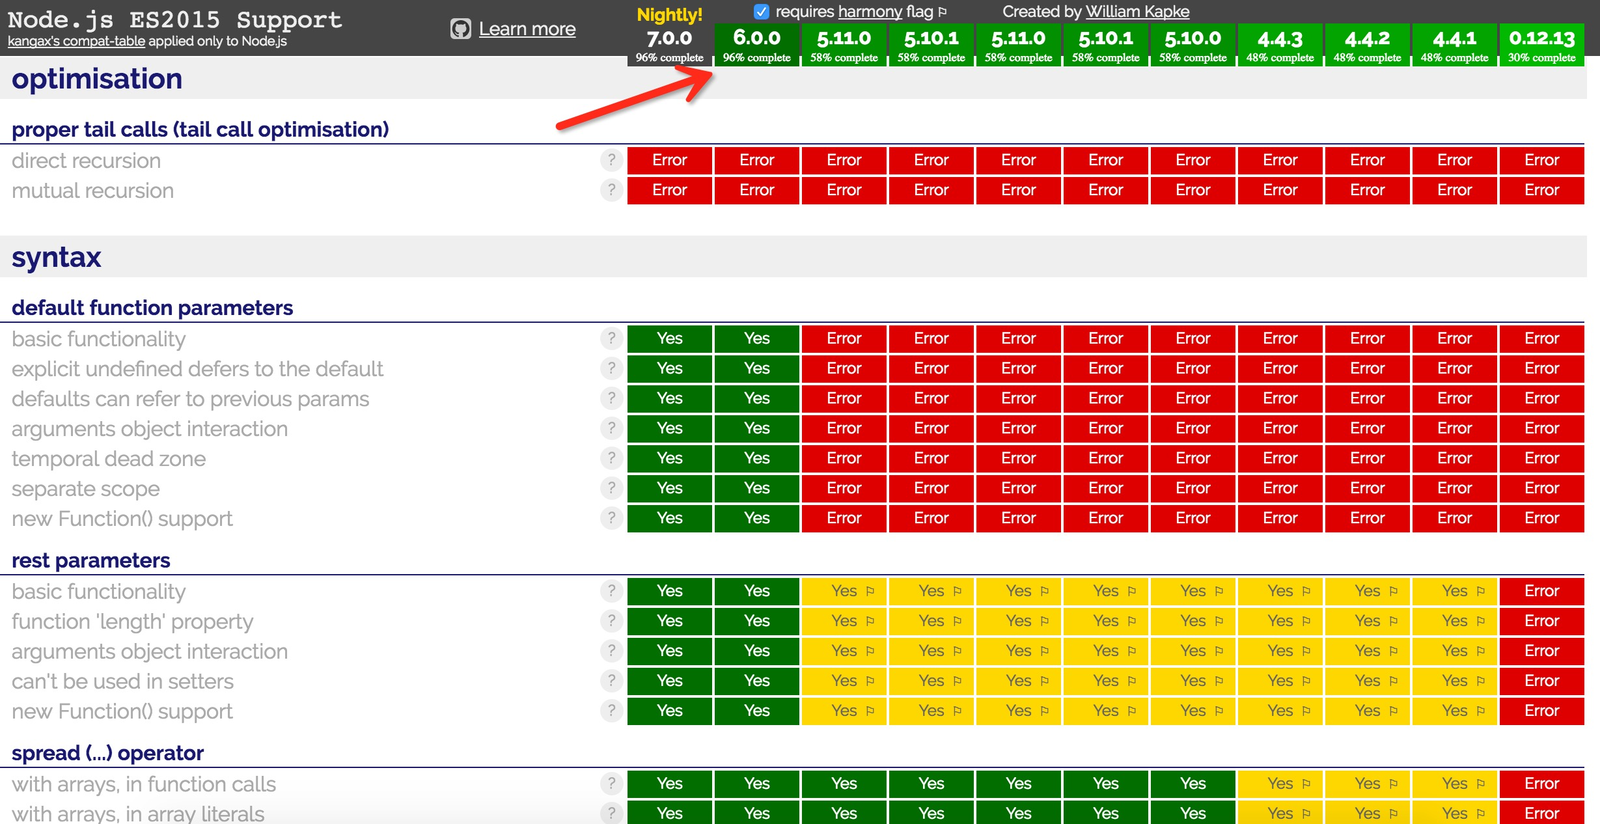Open the Learn more link
Image resolution: width=1600 pixels, height=824 pixels.
[527, 29]
